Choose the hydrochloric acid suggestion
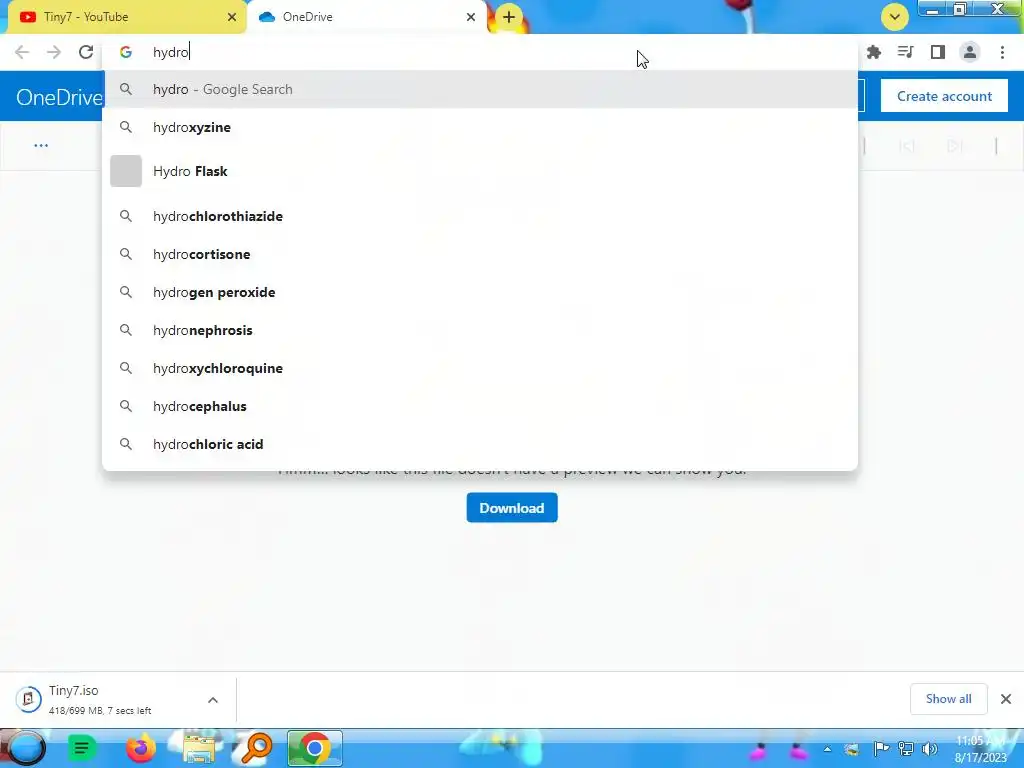 [480, 444]
